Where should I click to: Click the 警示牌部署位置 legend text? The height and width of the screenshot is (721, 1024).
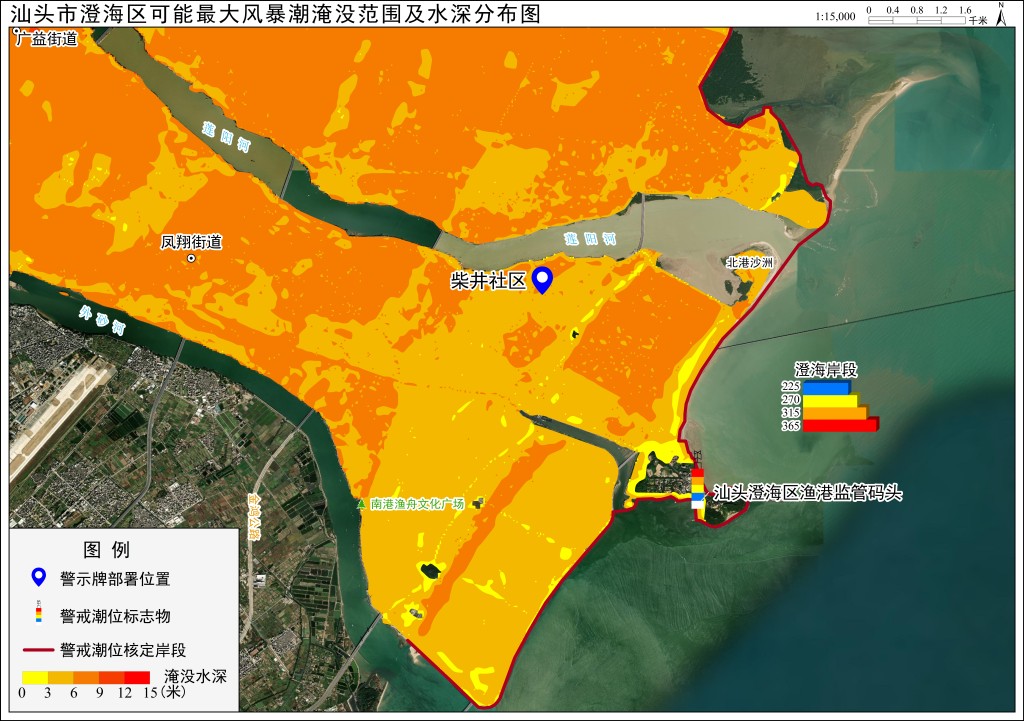[115, 579]
